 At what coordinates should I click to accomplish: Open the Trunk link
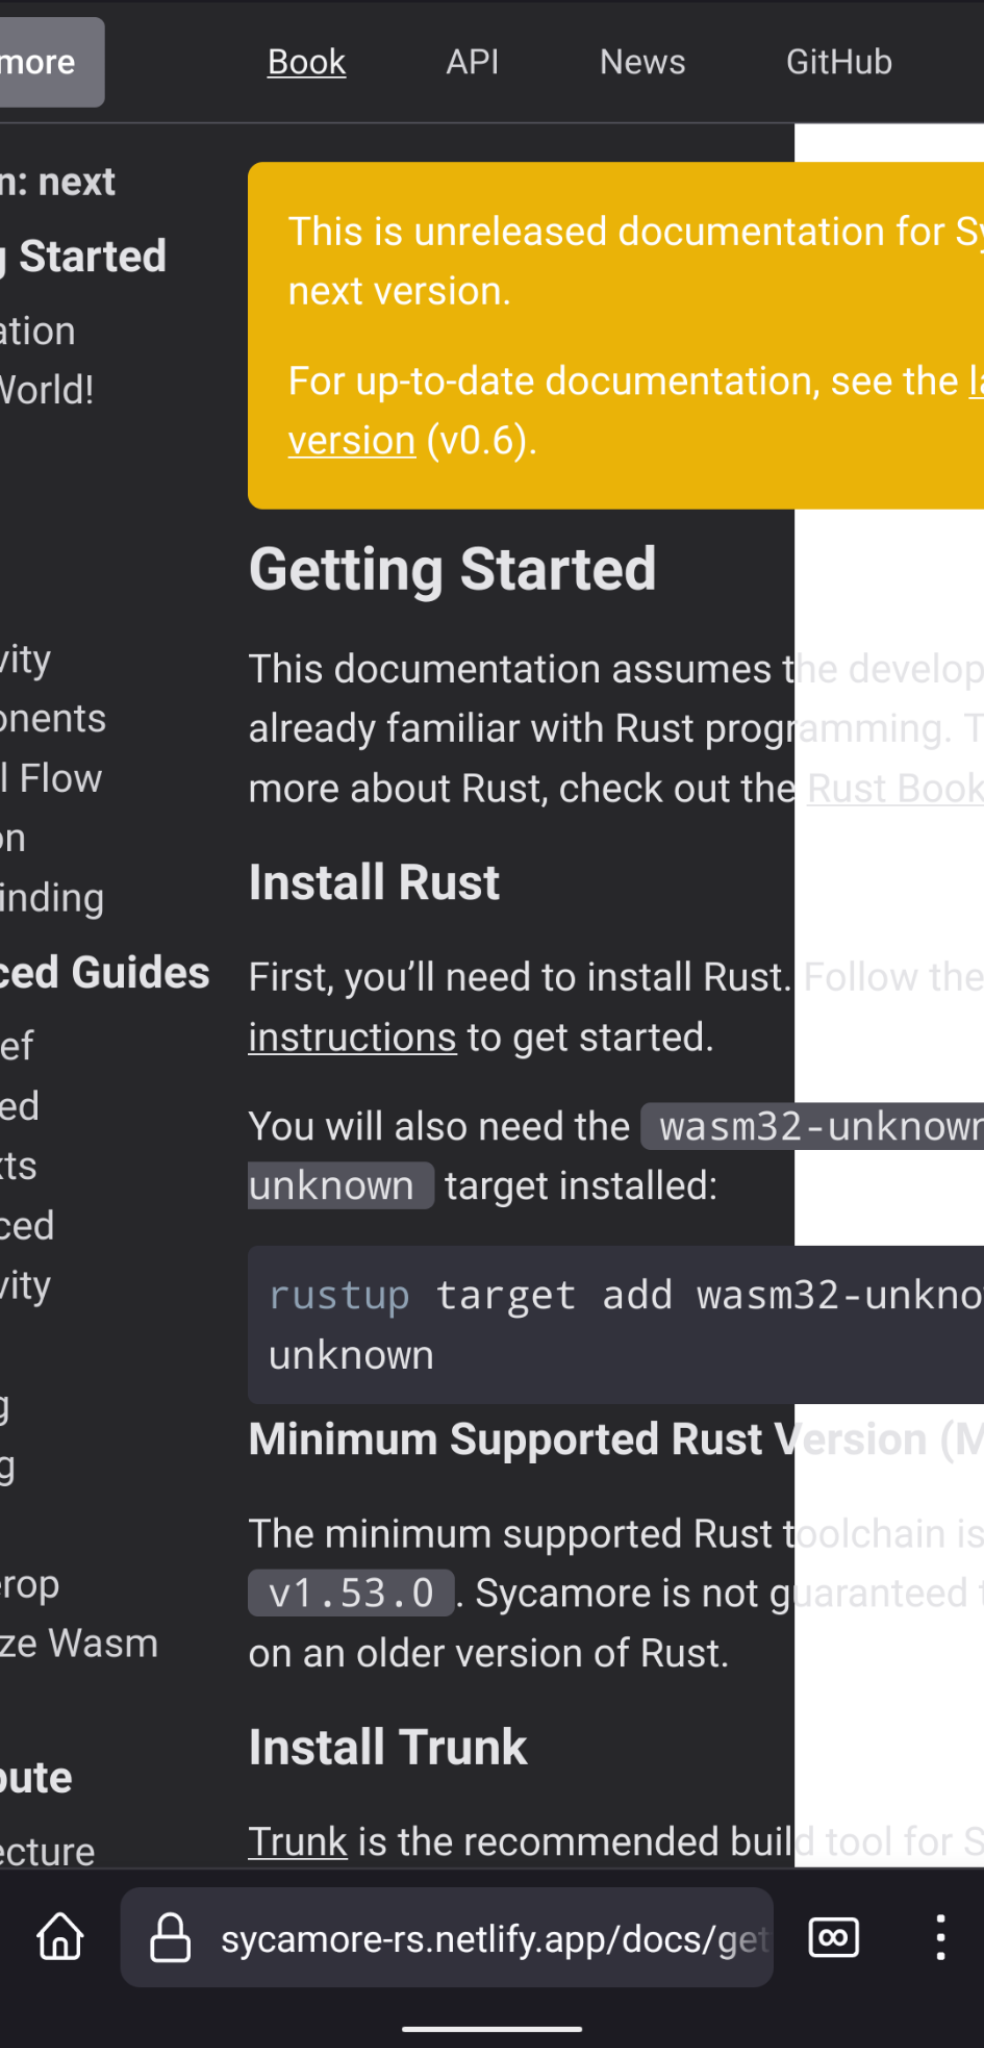pos(298,1842)
